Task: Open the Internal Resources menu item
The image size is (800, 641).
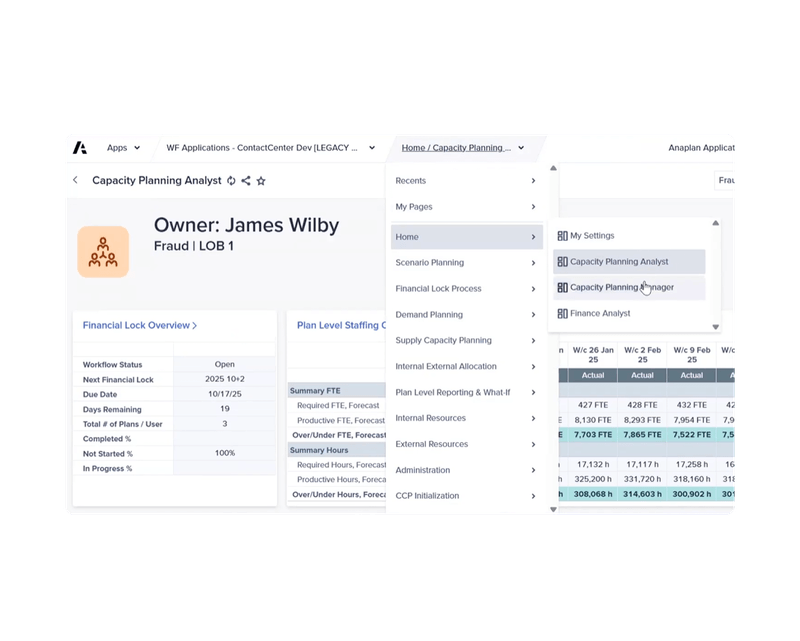Action: point(467,418)
